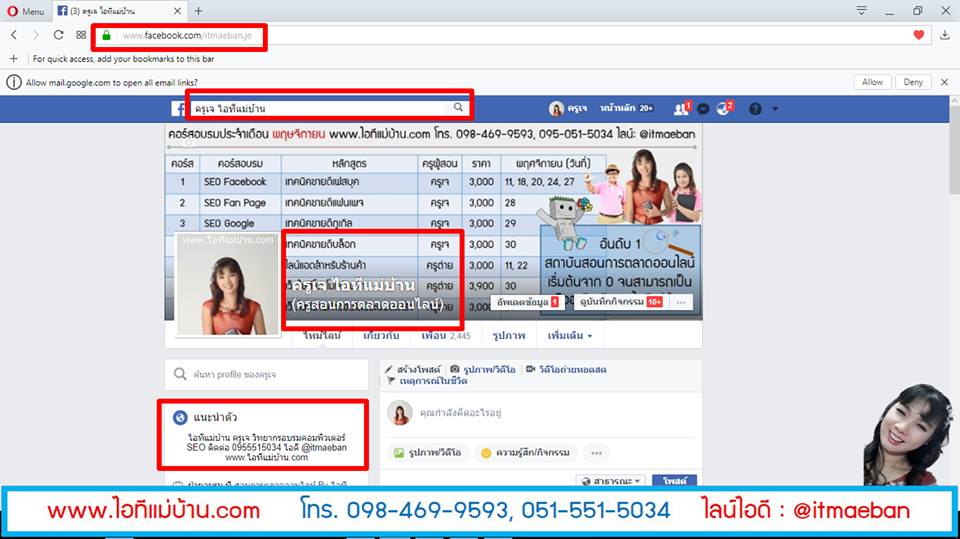Deny mail.google.com email link request

[913, 82]
